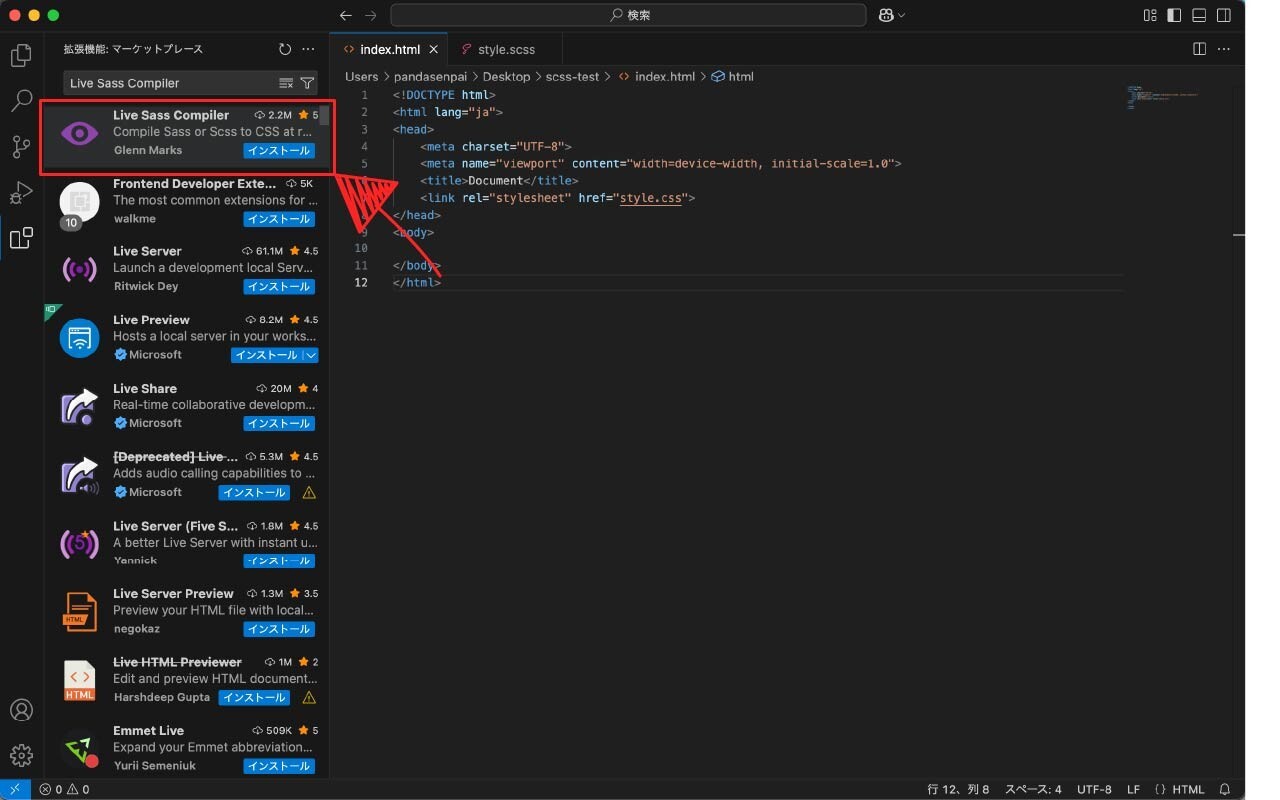The width and height of the screenshot is (1280, 800).
Task: Expand the Live Preview install dropdown arrow
Action: click(311, 355)
